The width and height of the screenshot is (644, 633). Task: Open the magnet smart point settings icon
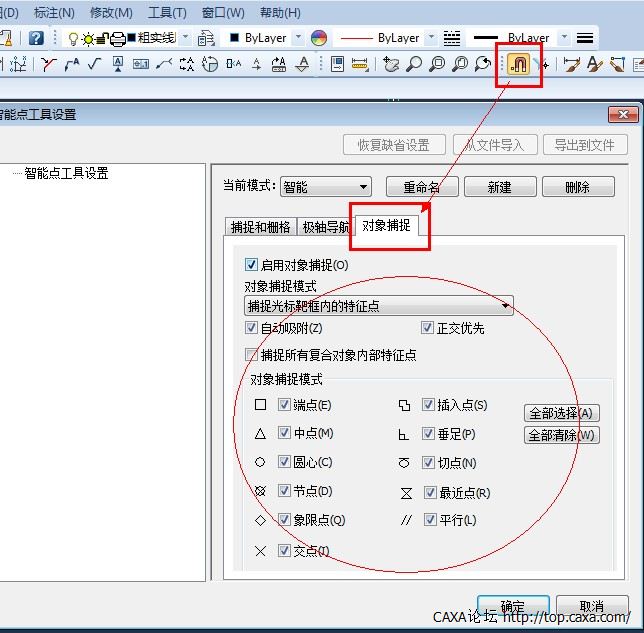[518, 64]
